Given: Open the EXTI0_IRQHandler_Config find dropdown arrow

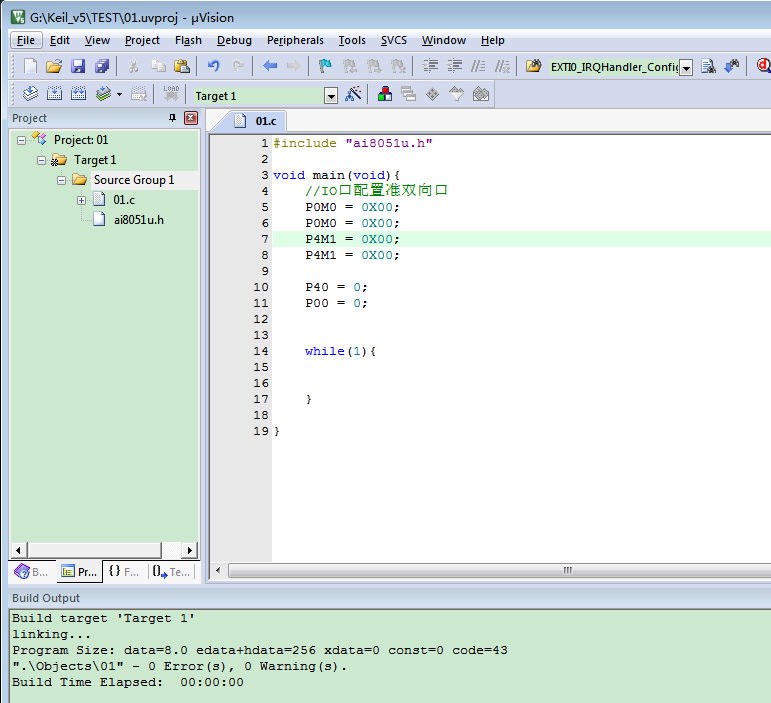Looking at the screenshot, I should pyautogui.click(x=686, y=67).
